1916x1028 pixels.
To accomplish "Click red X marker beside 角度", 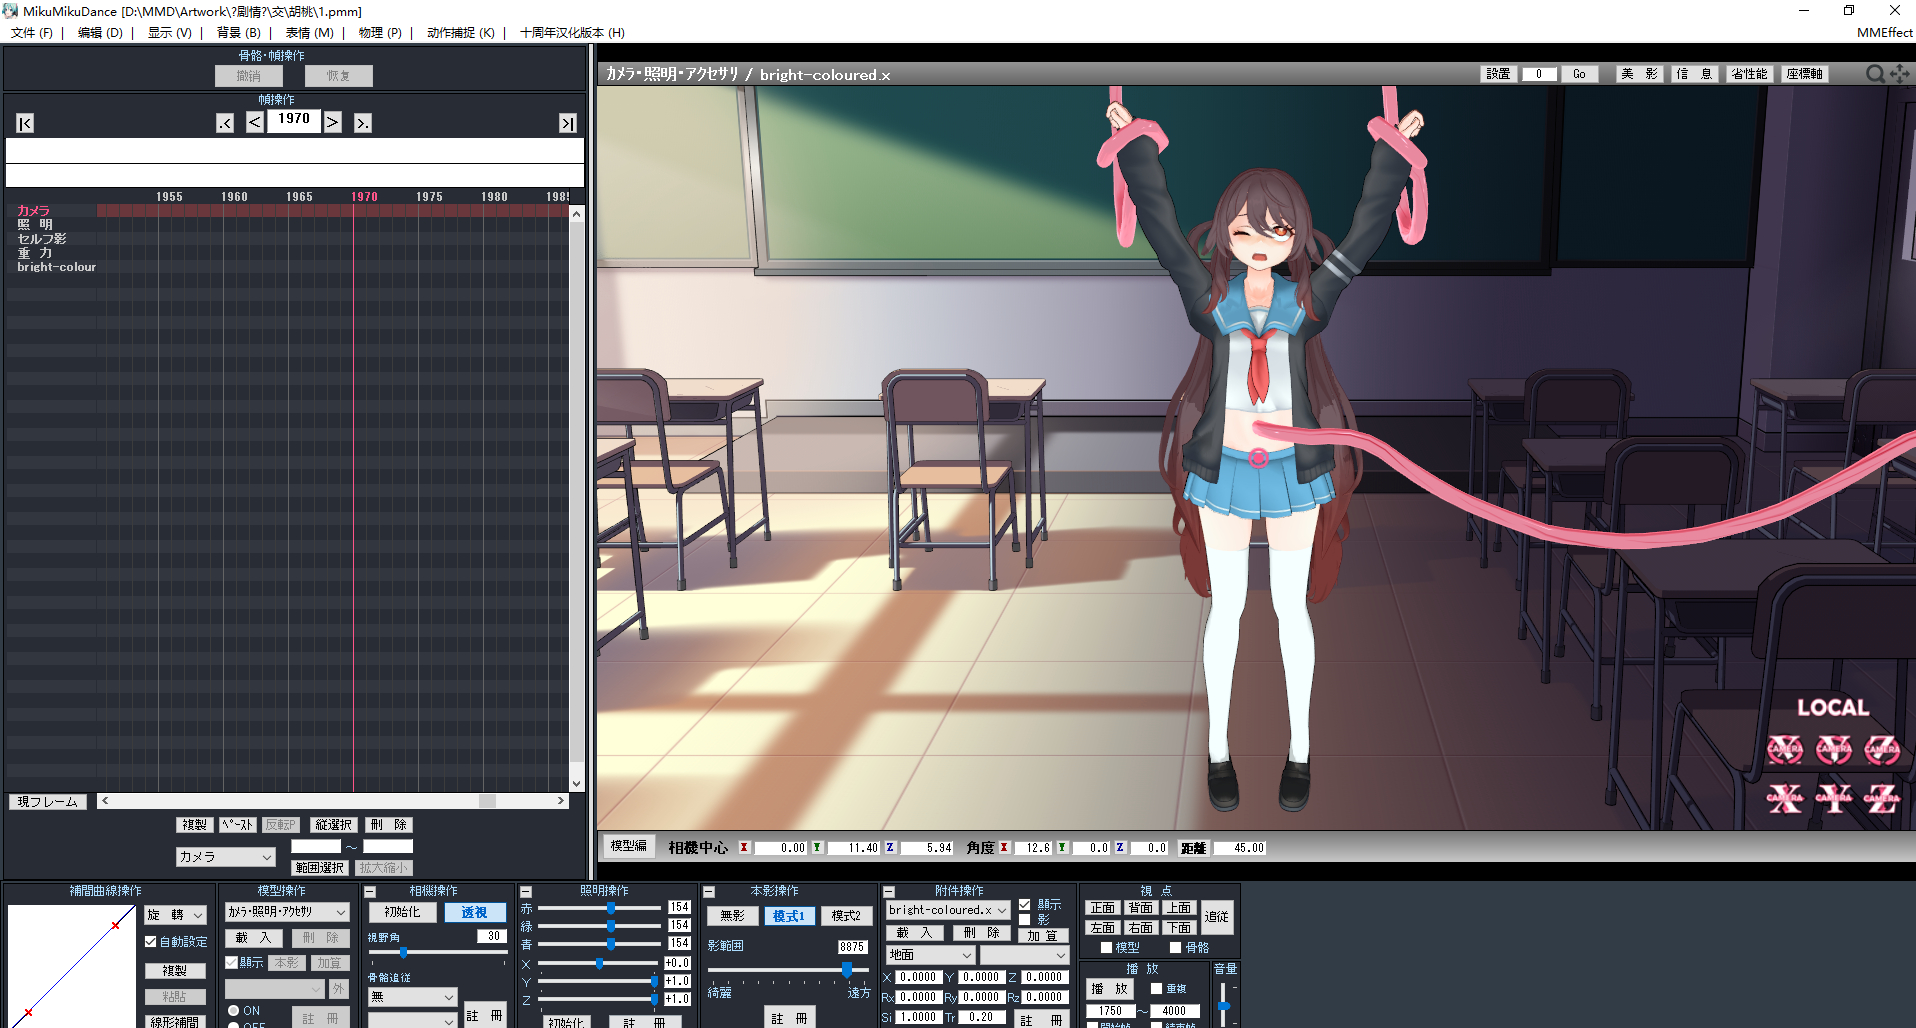I will pyautogui.click(x=1004, y=848).
